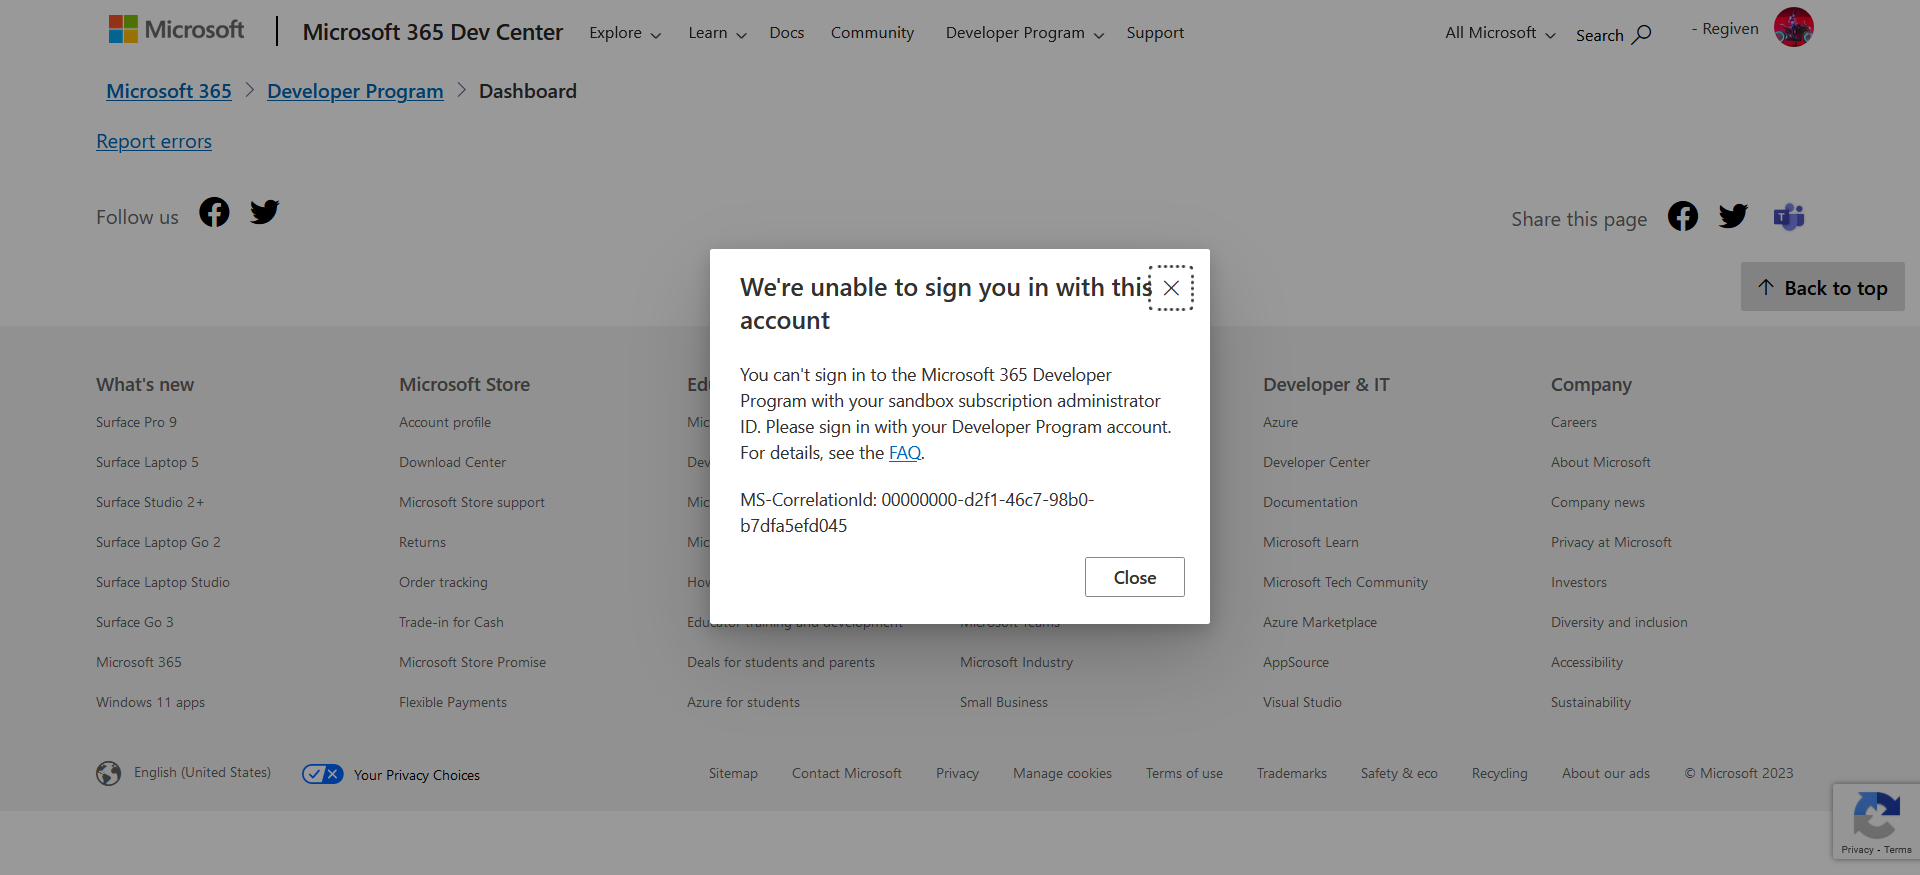
Task: Click MS-CorrelationId text in dialog
Action: point(917,512)
